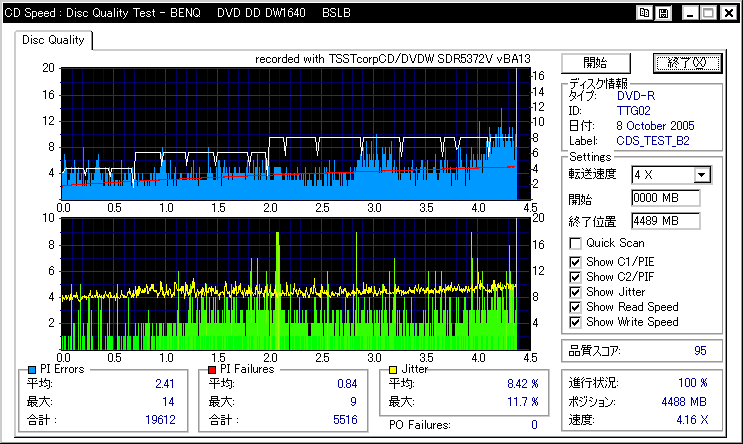743x444 pixels.
Task: Click the 終了位置 4489 MB input field
Action: coord(665,220)
